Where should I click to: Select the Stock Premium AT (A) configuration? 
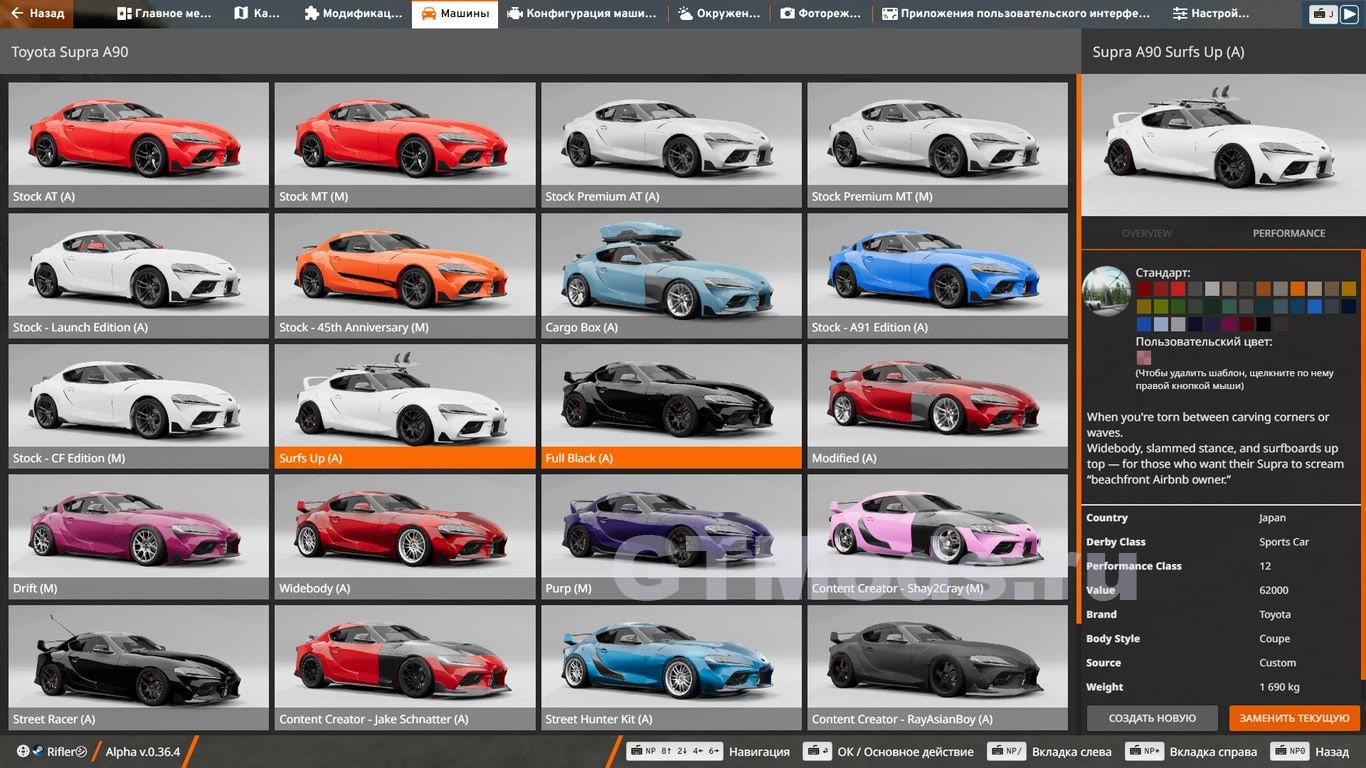click(x=671, y=144)
